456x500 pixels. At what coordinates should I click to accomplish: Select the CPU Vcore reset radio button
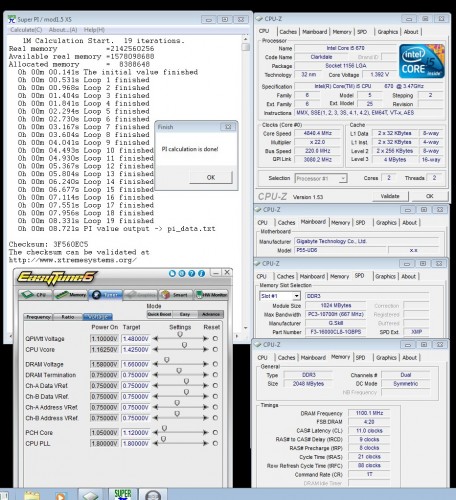click(215, 349)
